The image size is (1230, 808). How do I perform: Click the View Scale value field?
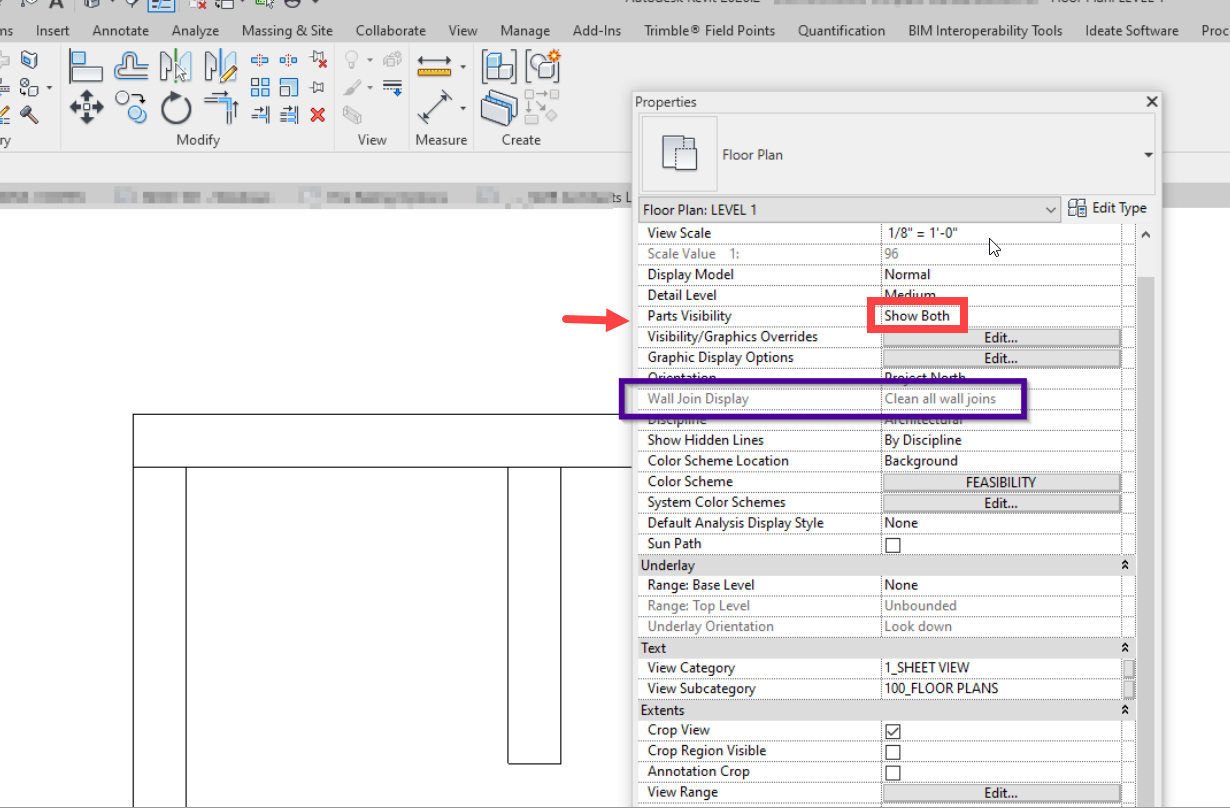click(1001, 233)
